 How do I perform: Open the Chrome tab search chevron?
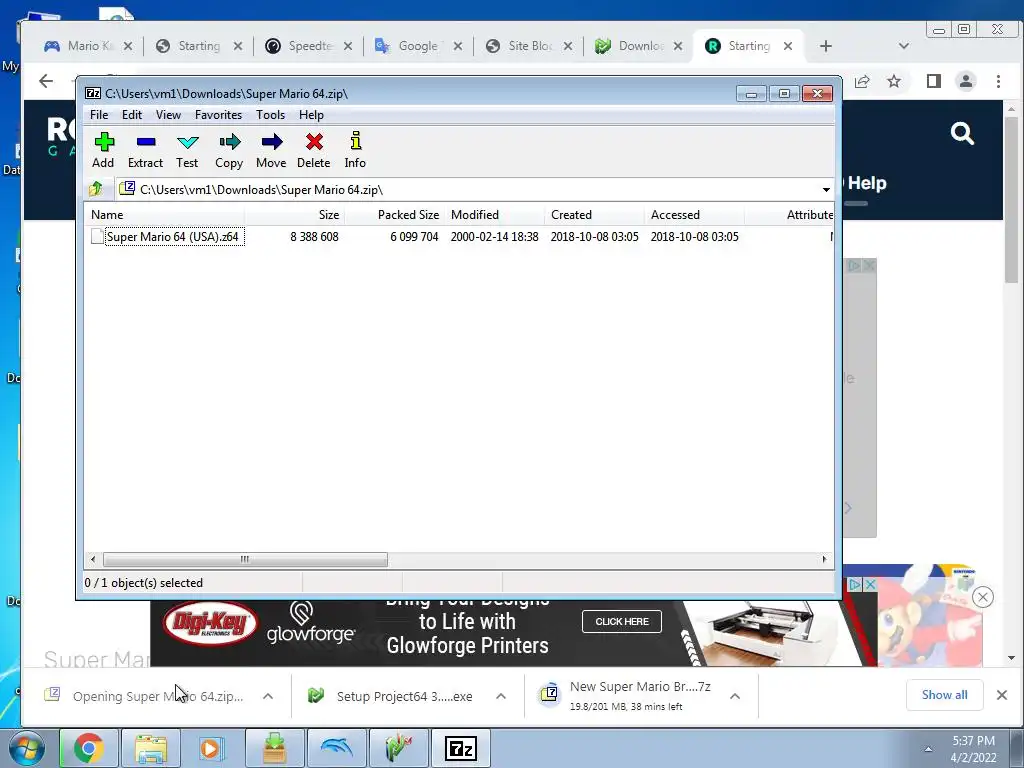coord(904,46)
